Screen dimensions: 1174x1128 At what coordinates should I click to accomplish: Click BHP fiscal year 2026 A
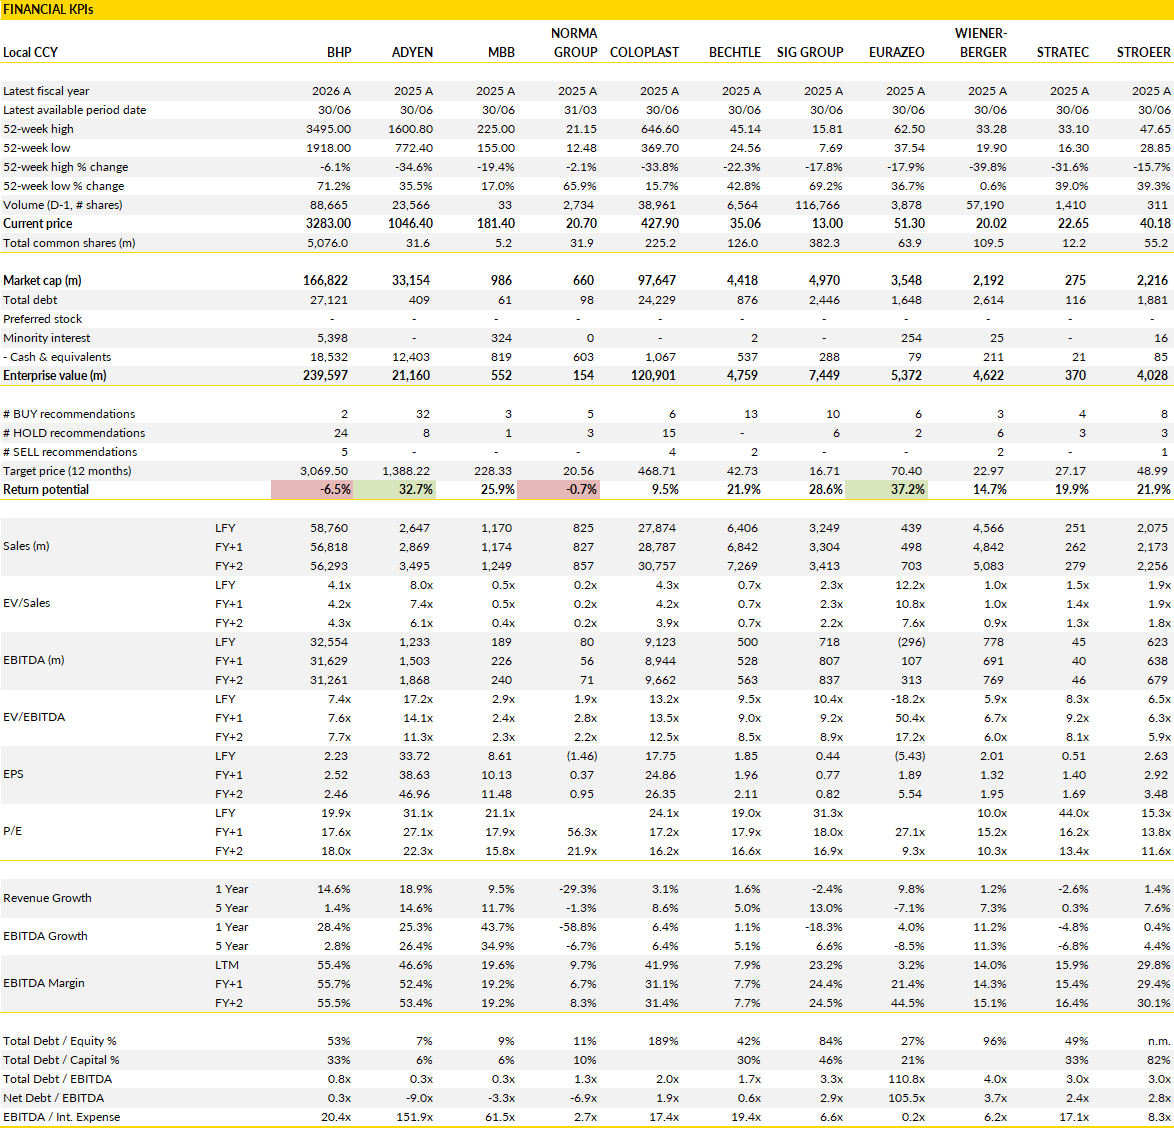point(331,91)
